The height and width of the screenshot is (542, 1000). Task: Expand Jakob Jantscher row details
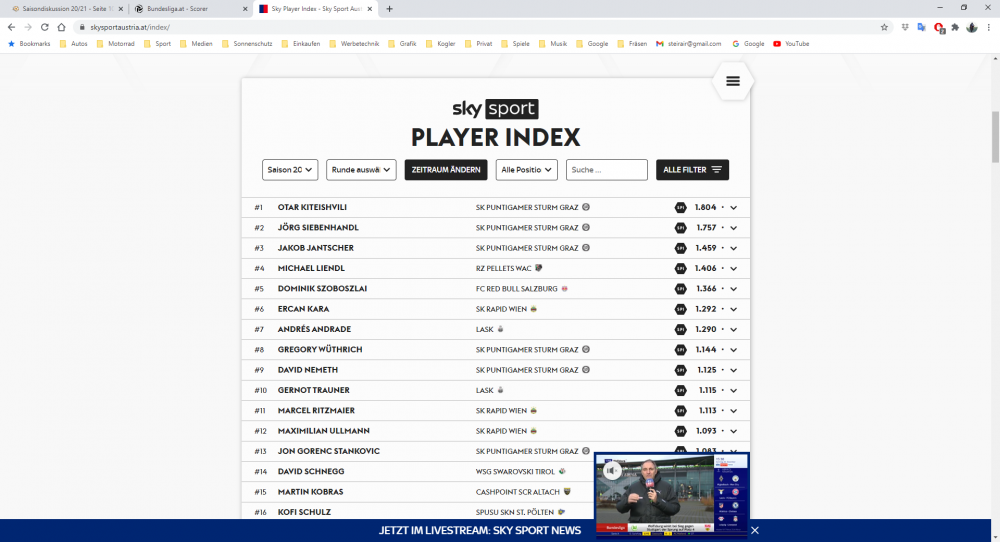734,249
